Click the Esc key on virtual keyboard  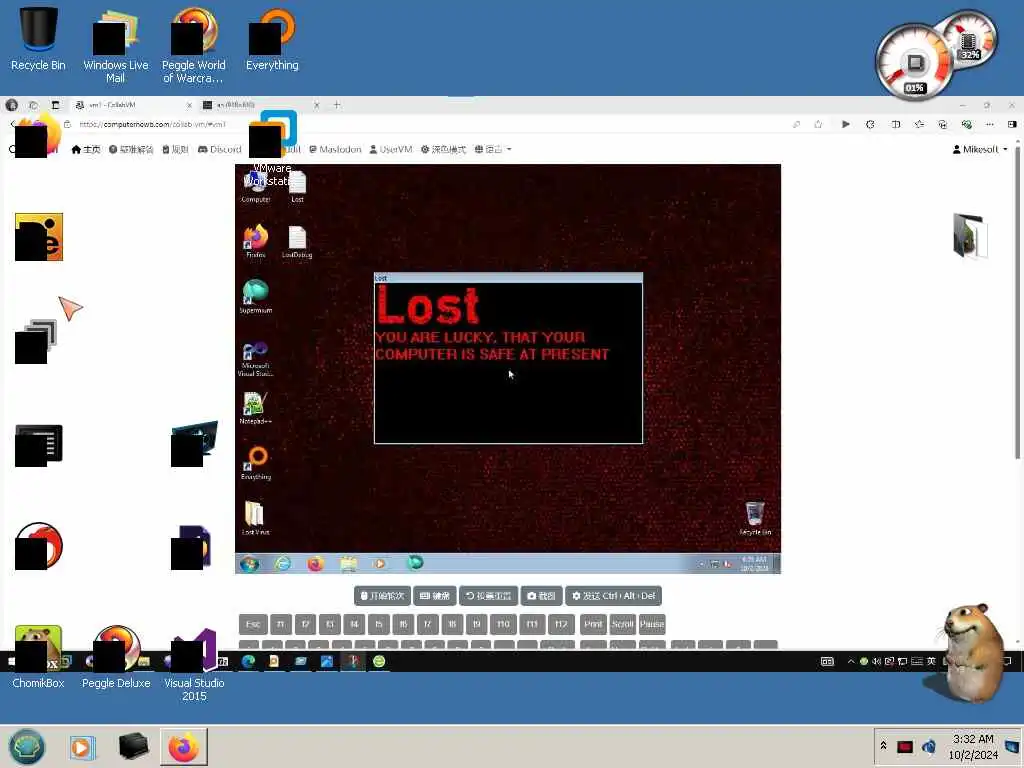(x=253, y=624)
